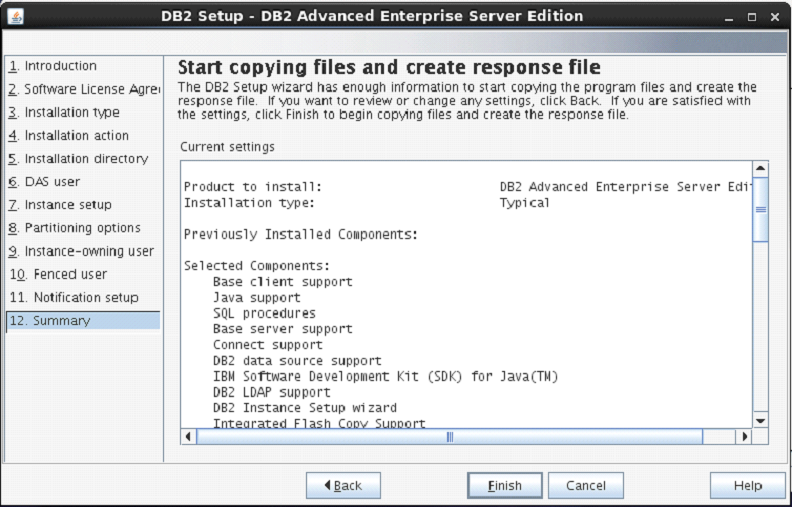Switch to the Instance setup step
Image resolution: width=792 pixels, height=507 pixels.
[x=60, y=205]
